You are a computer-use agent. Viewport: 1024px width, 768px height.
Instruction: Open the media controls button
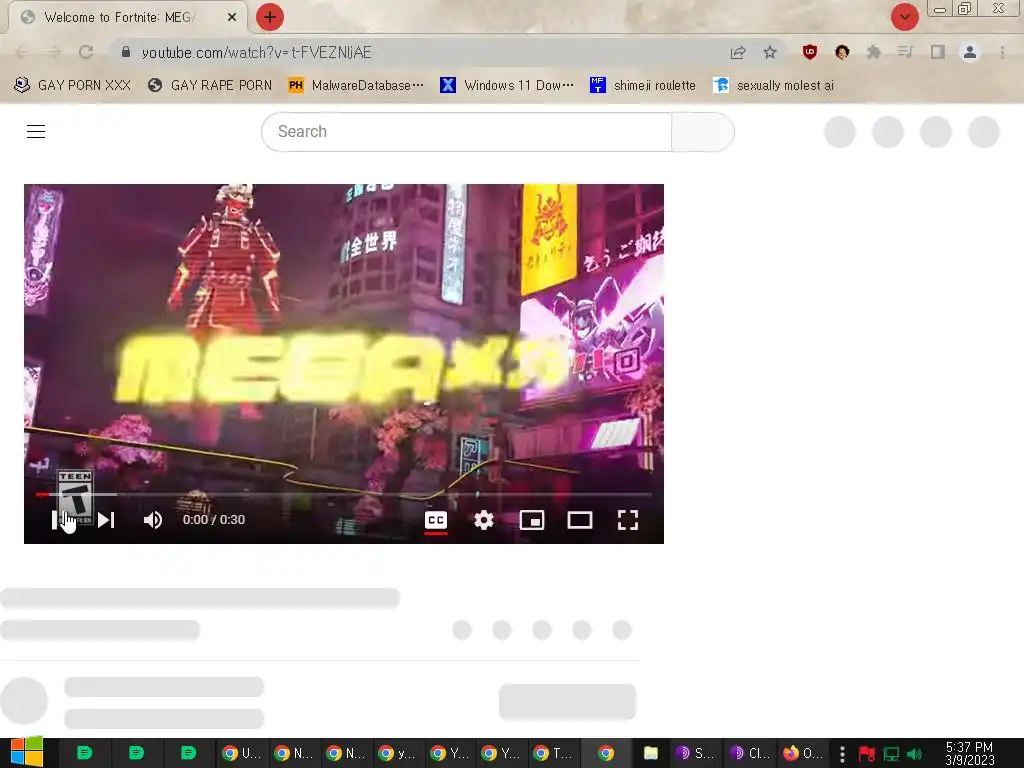(905, 52)
